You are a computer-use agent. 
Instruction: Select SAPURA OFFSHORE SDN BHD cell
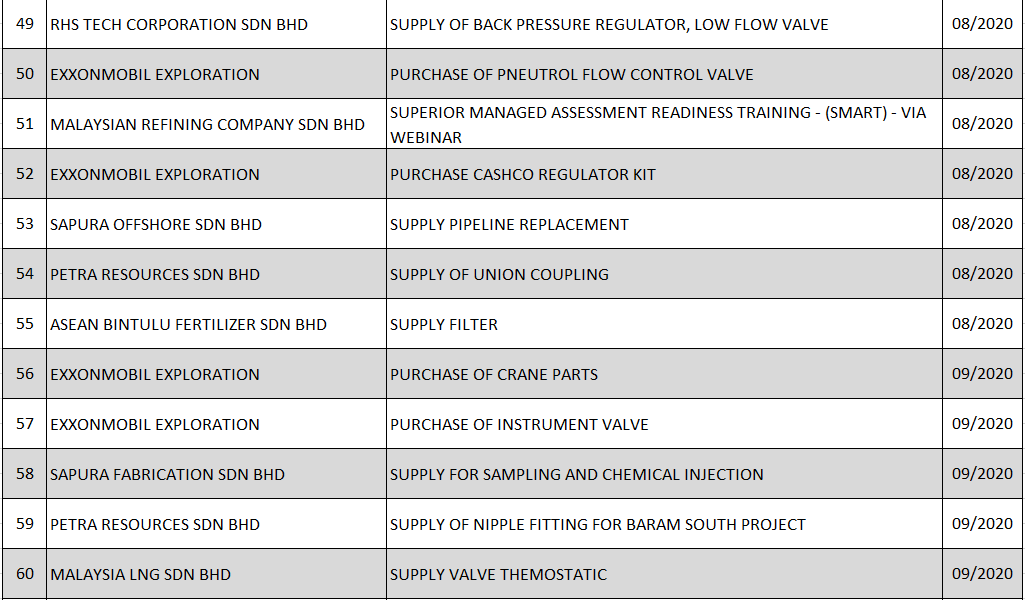coord(156,224)
